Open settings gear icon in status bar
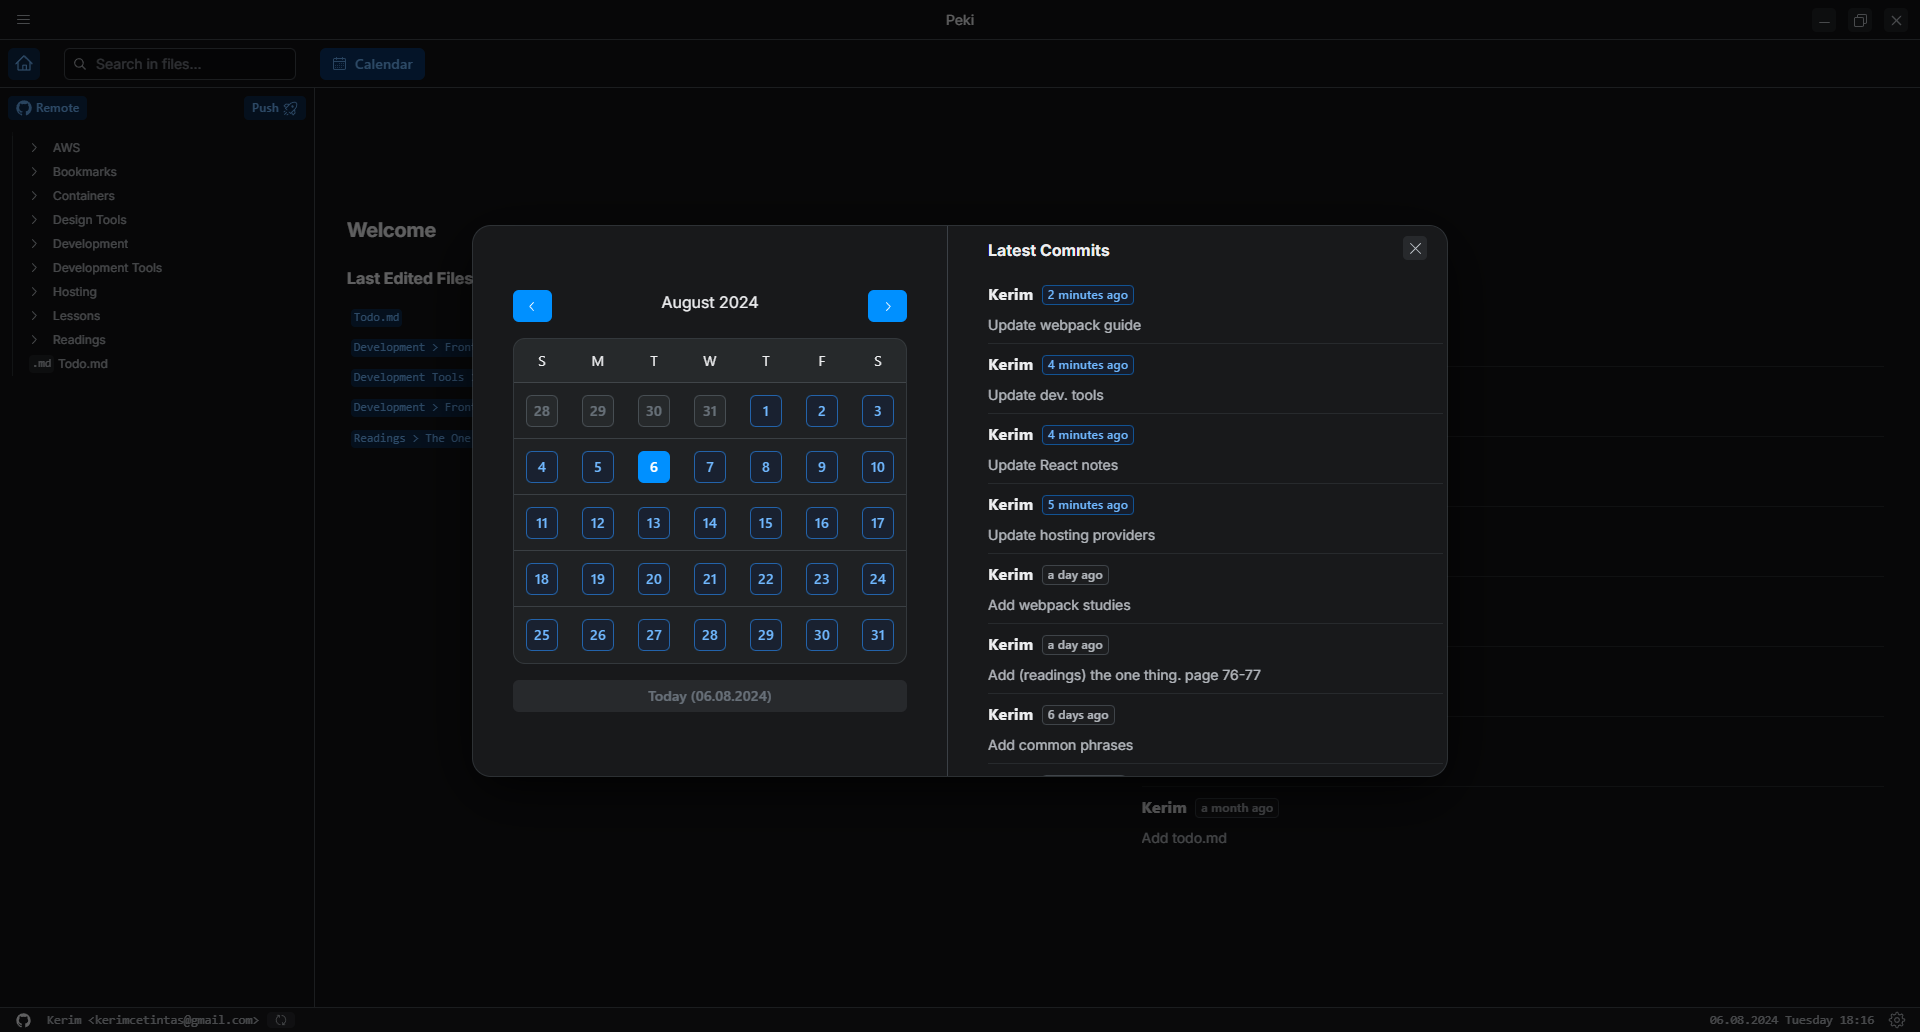1920x1032 pixels. (1897, 1020)
